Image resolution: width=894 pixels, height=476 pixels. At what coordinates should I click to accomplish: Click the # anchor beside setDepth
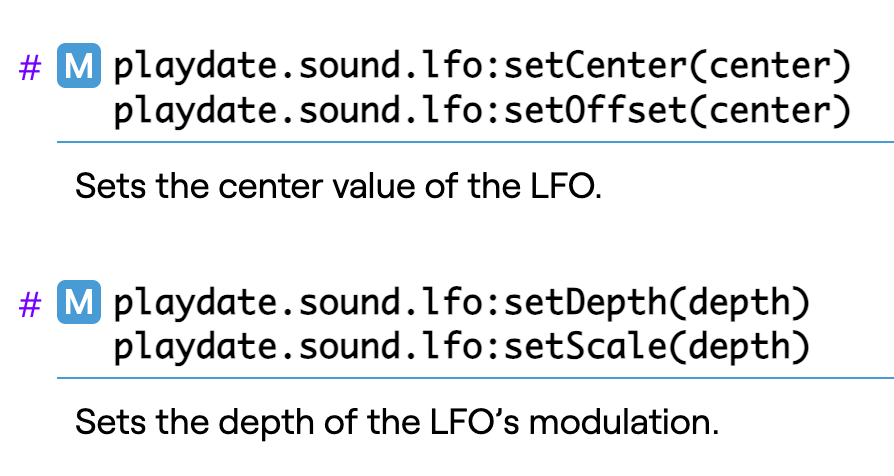click(x=31, y=305)
